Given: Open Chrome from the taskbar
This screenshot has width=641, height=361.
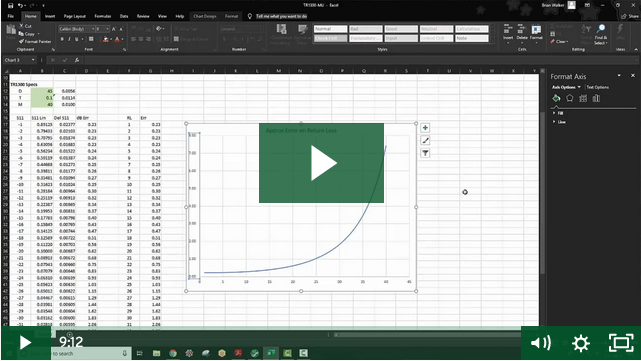Looking at the screenshot, I should [173, 353].
